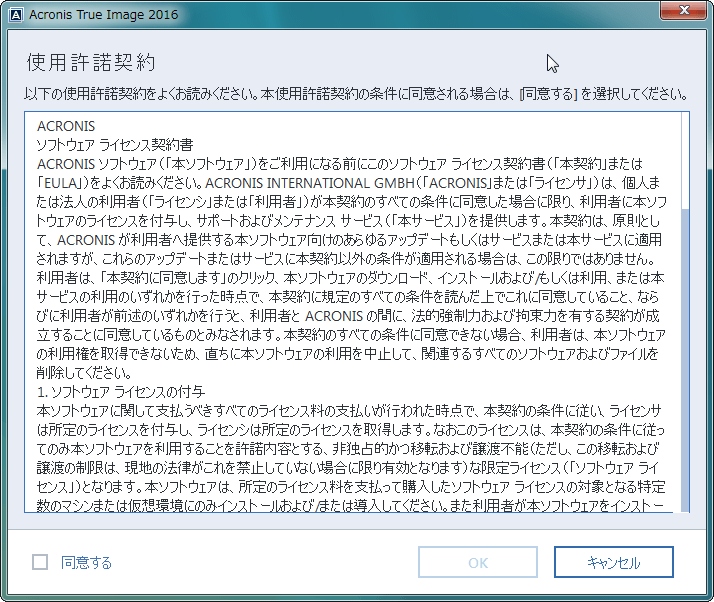Click the '1. ソフトウェア ライセンスの付与' line
Screen dimensions: 714x602
pos(121,392)
